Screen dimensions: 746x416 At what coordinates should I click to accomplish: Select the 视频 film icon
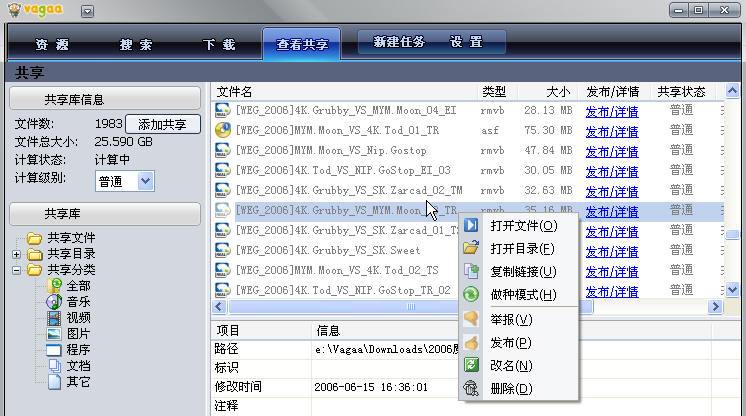pos(55,318)
